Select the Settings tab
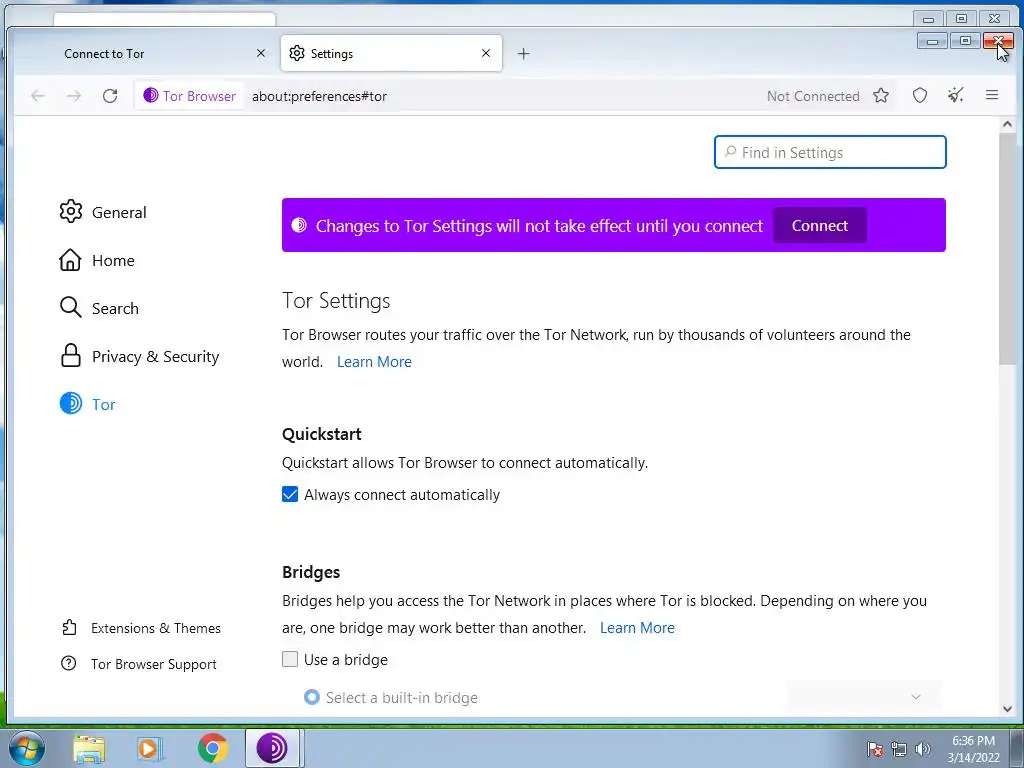 tap(391, 53)
